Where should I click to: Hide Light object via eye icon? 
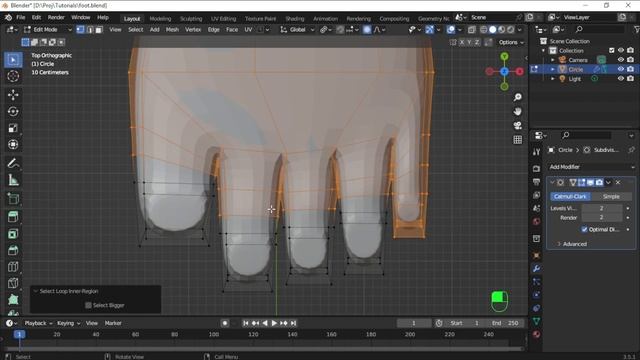tap(621, 78)
